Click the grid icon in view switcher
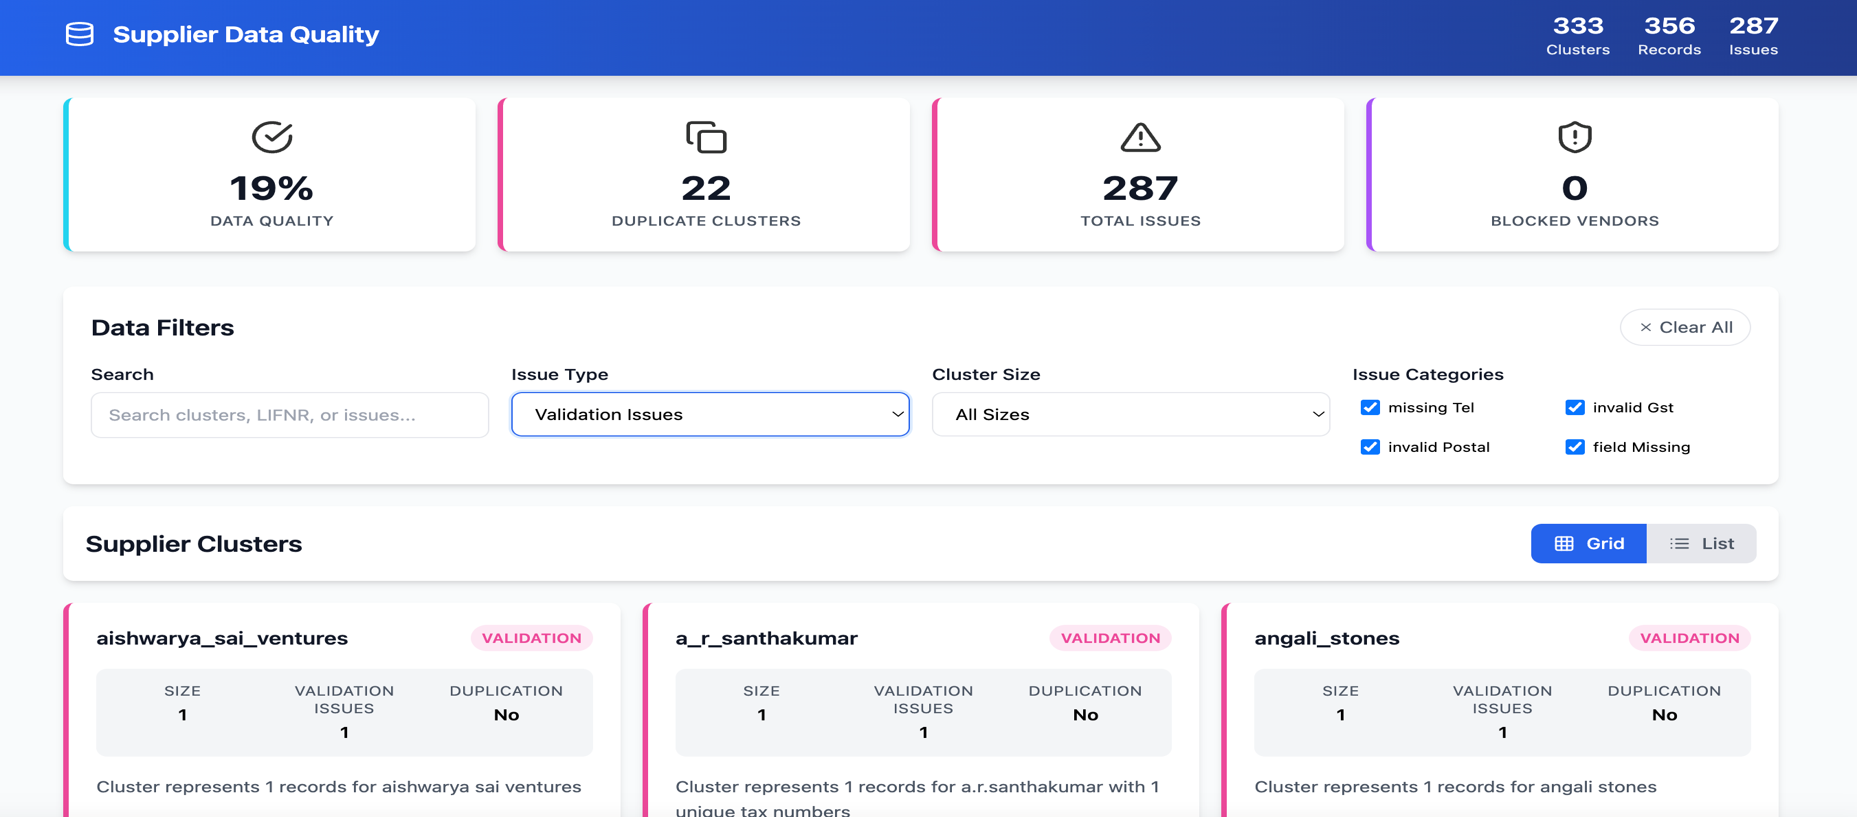 click(1564, 544)
